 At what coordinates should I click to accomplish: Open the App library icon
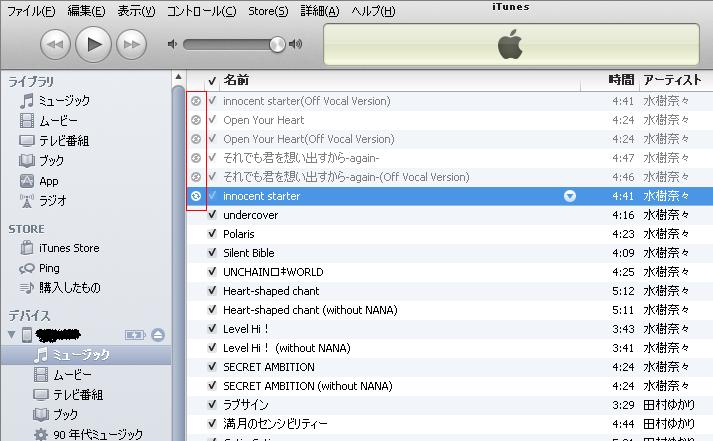[x=27, y=181]
